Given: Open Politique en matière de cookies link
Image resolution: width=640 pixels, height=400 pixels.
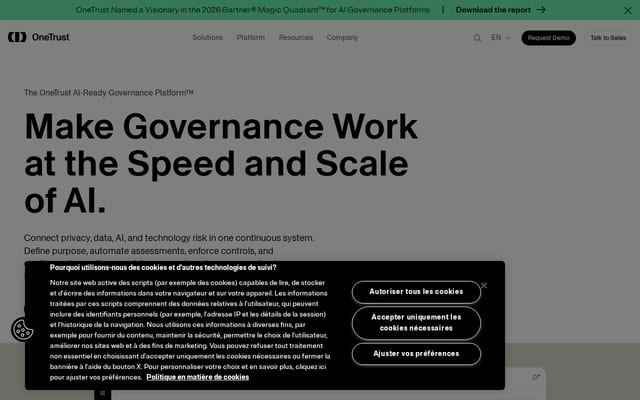Looking at the screenshot, I should [198, 377].
